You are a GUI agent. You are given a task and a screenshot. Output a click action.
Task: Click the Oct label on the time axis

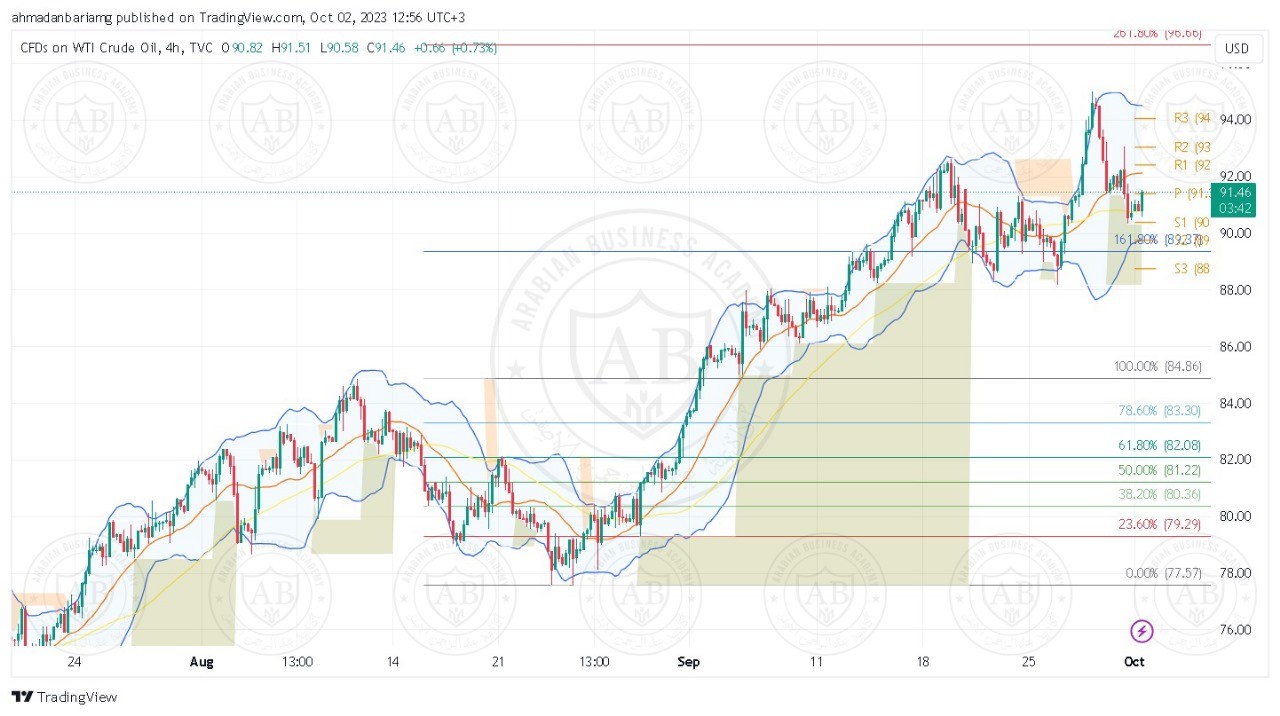coord(1133,662)
